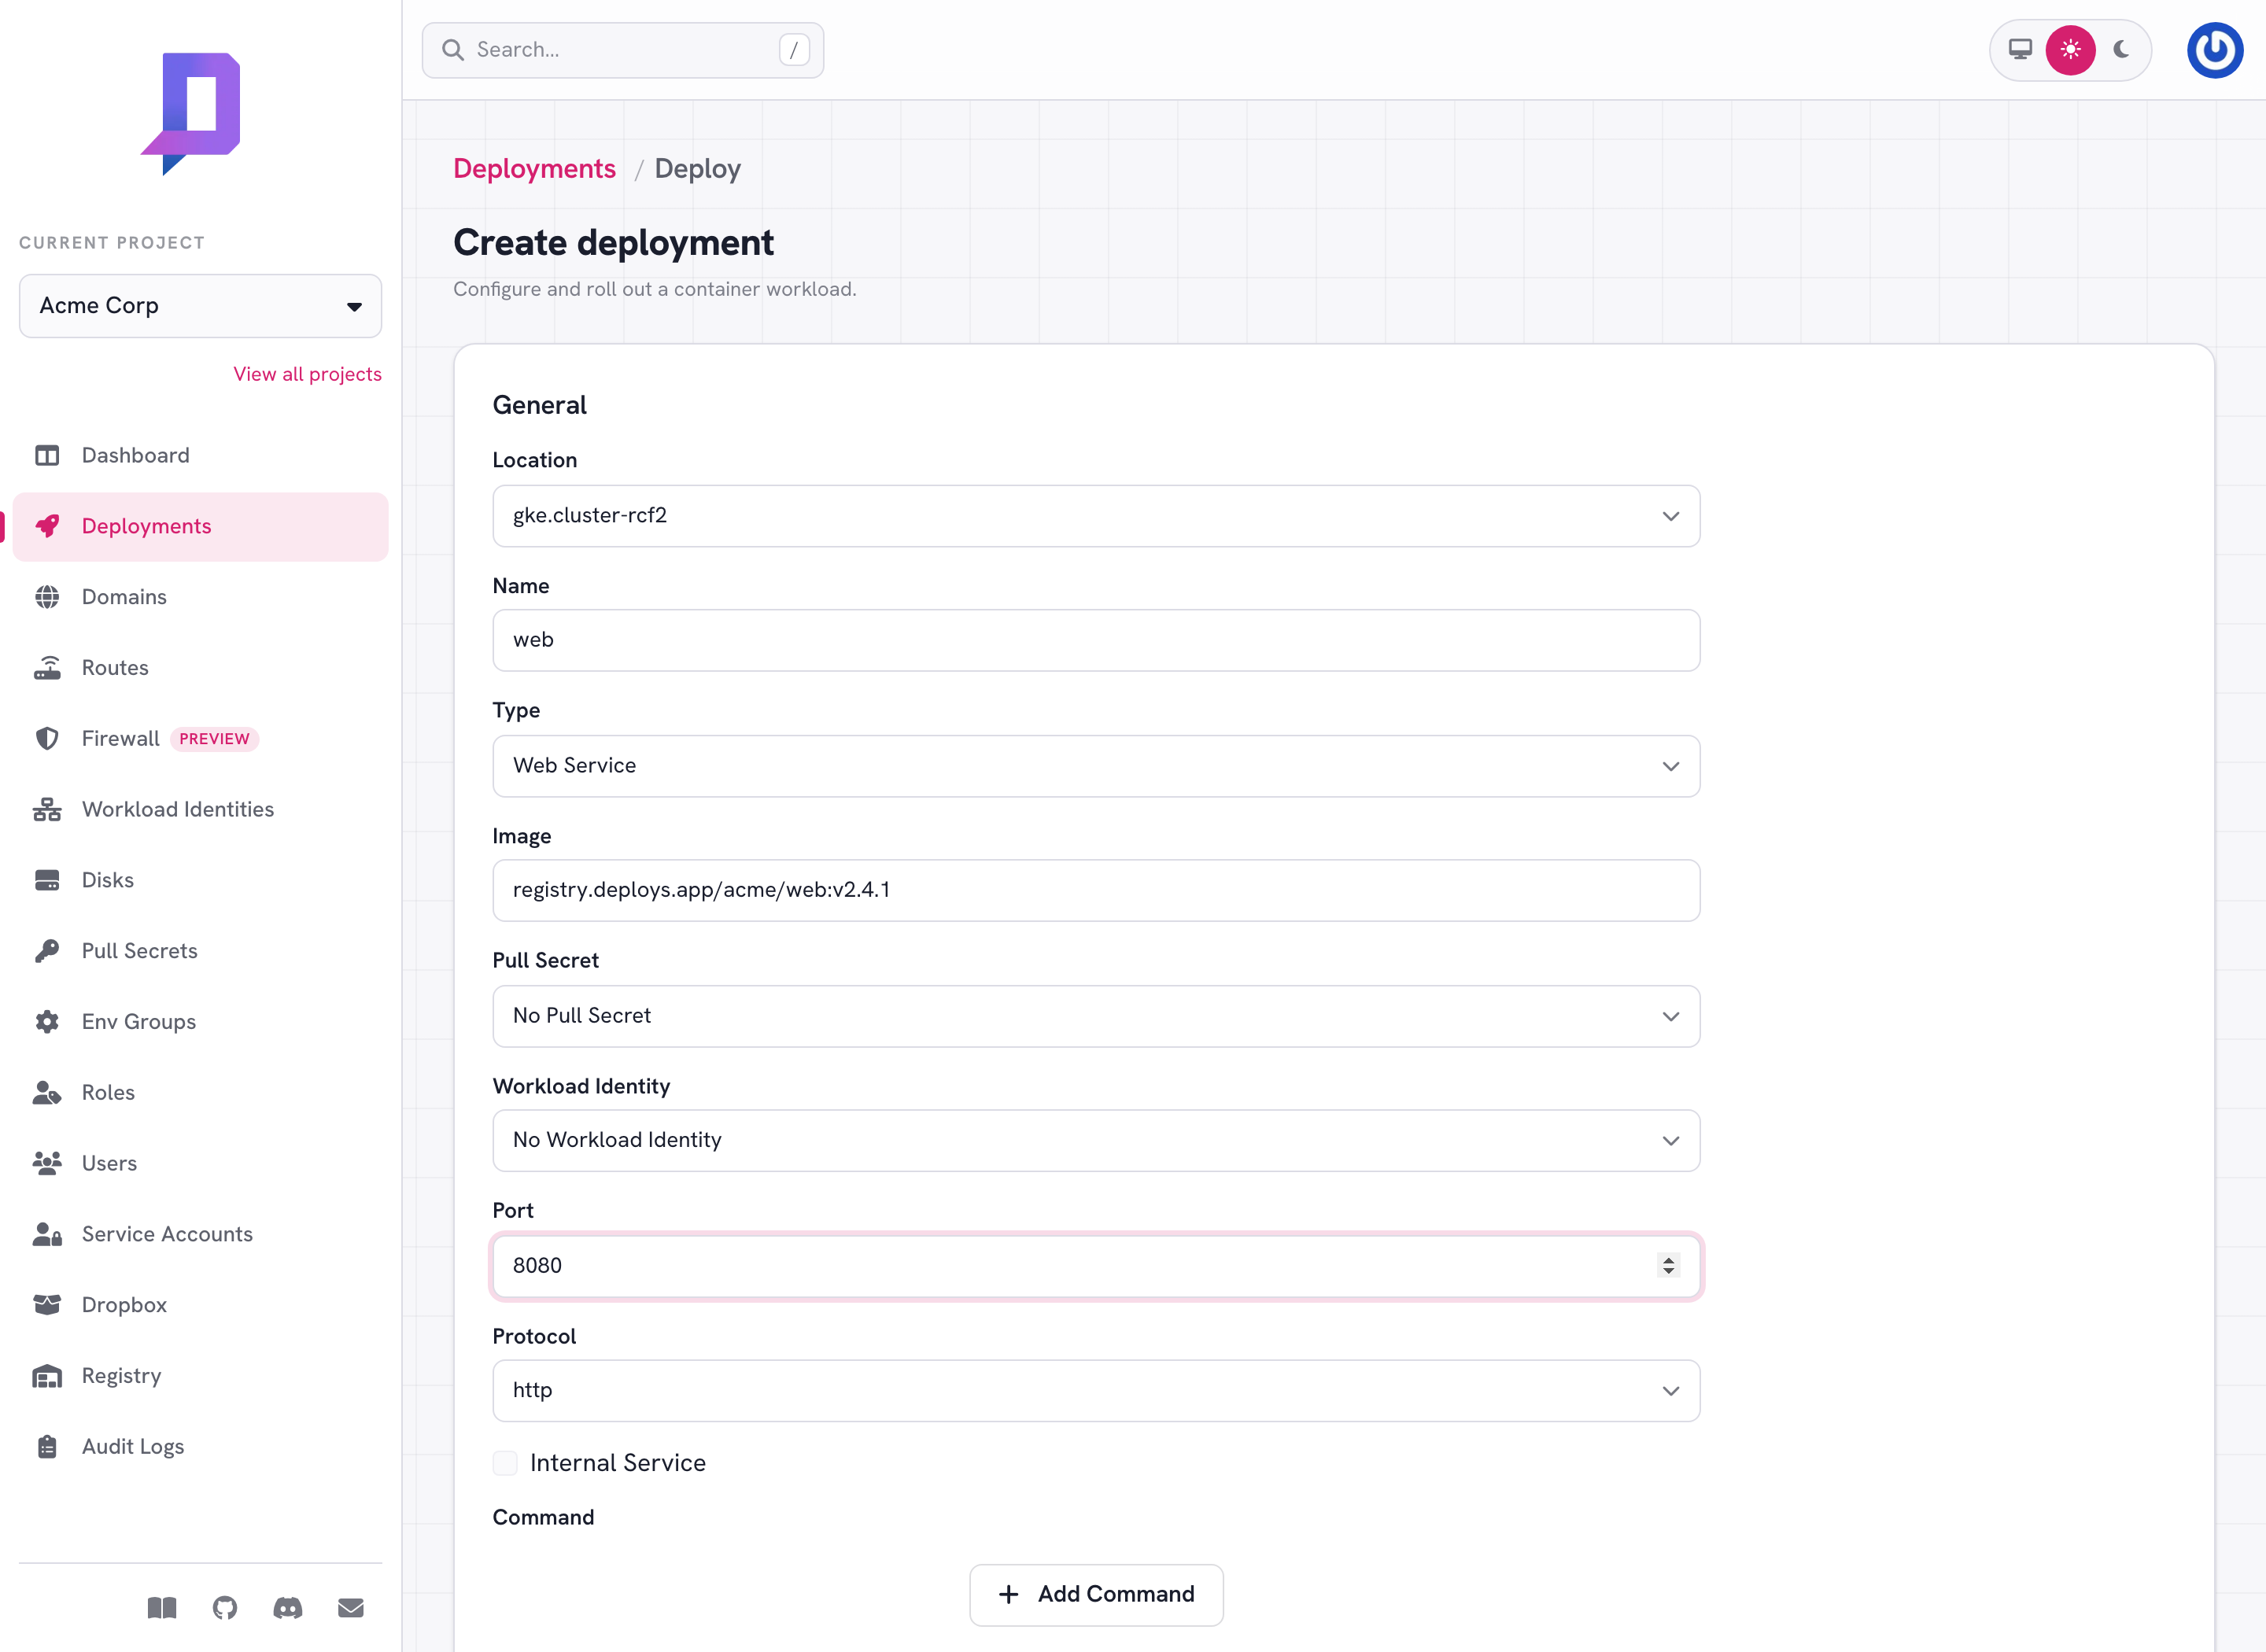Open the Location dropdown
2266x1652 pixels.
pos(1096,516)
